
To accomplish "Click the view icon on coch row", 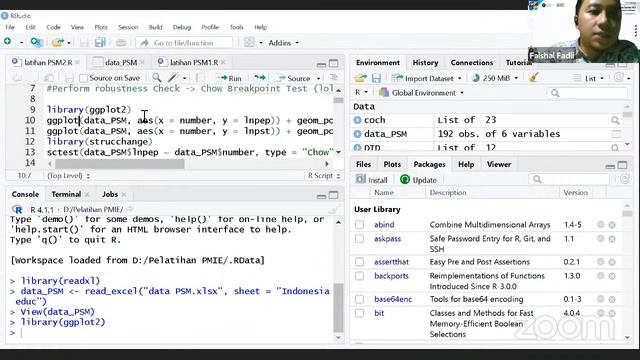I will pos(615,120).
